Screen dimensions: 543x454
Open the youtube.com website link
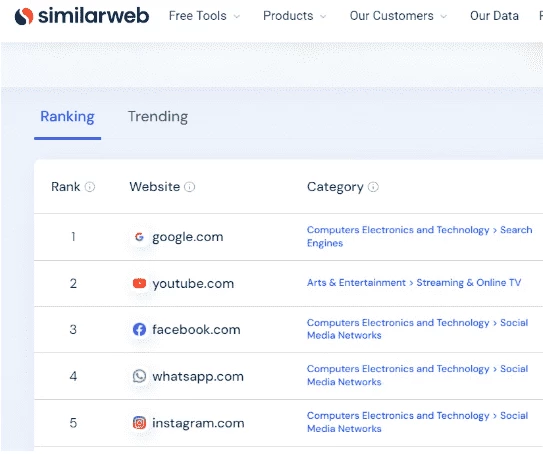193,284
